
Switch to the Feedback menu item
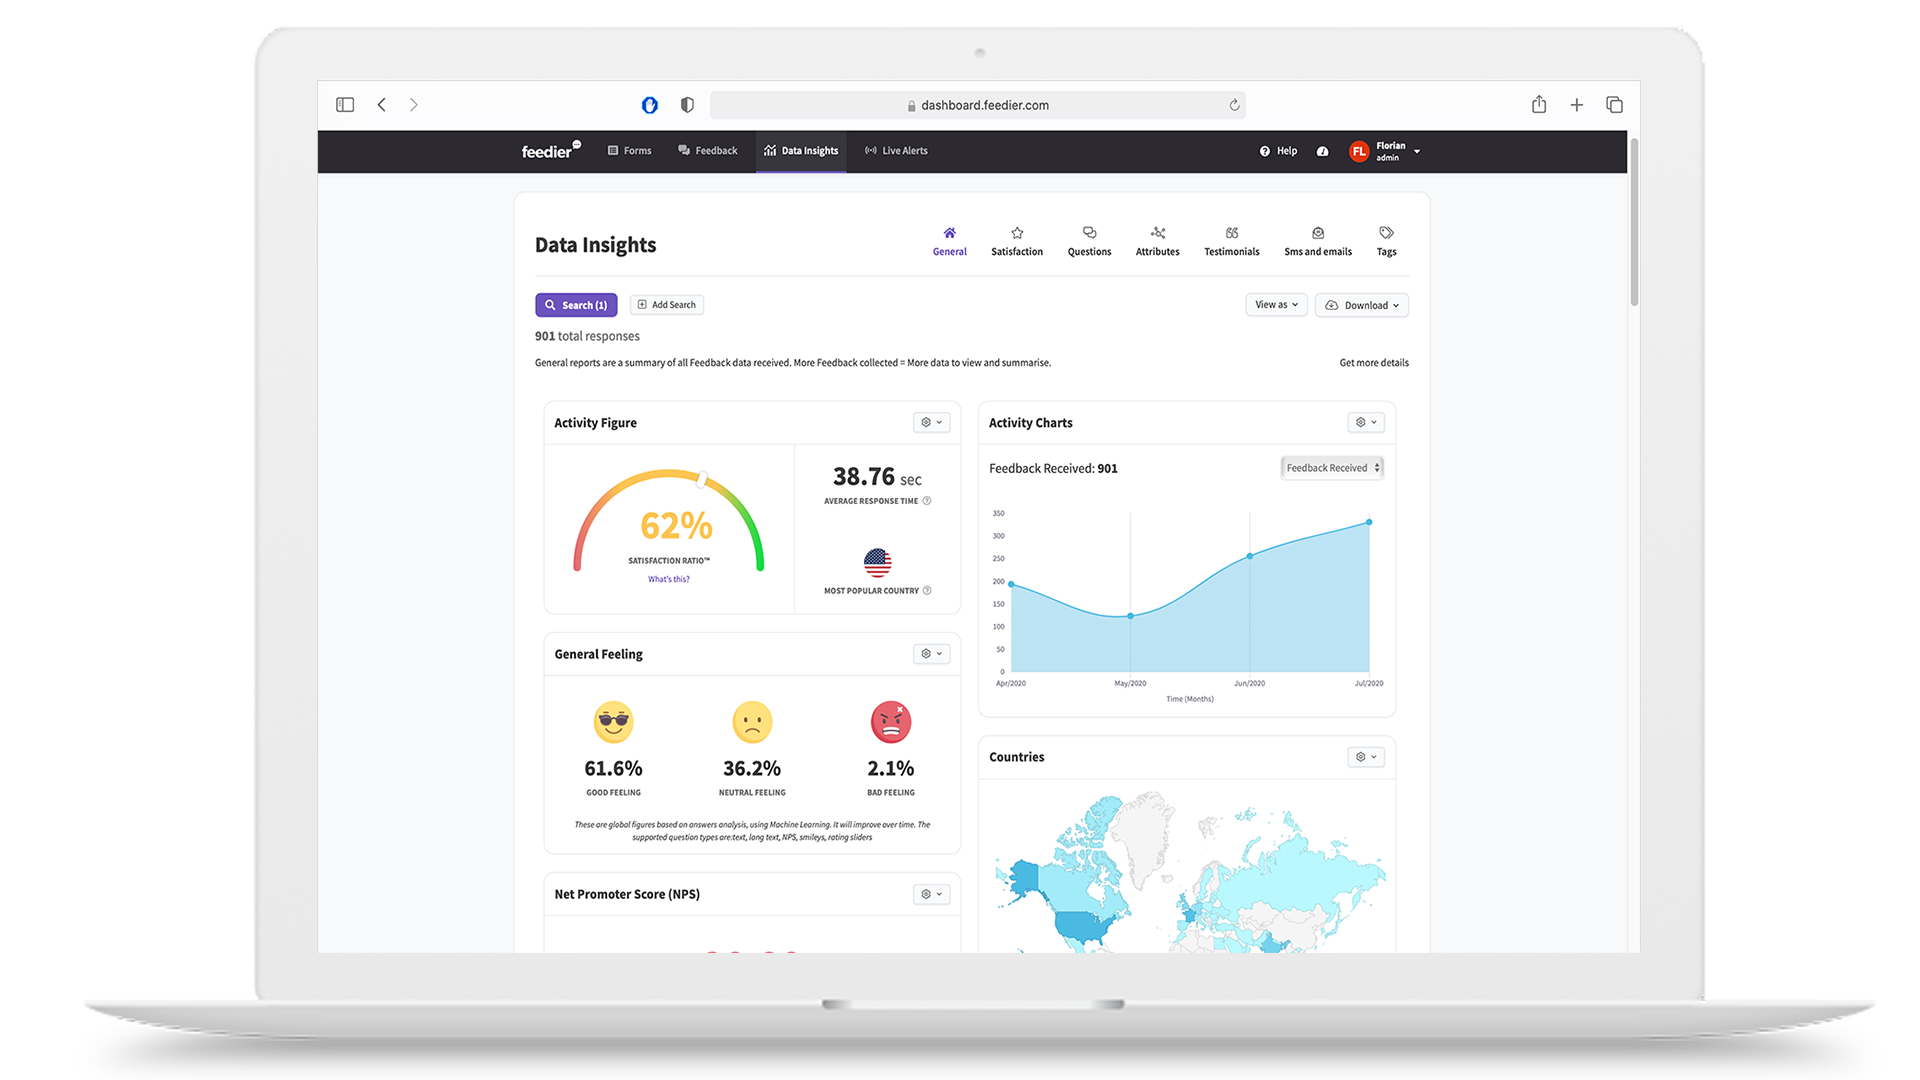click(x=707, y=151)
